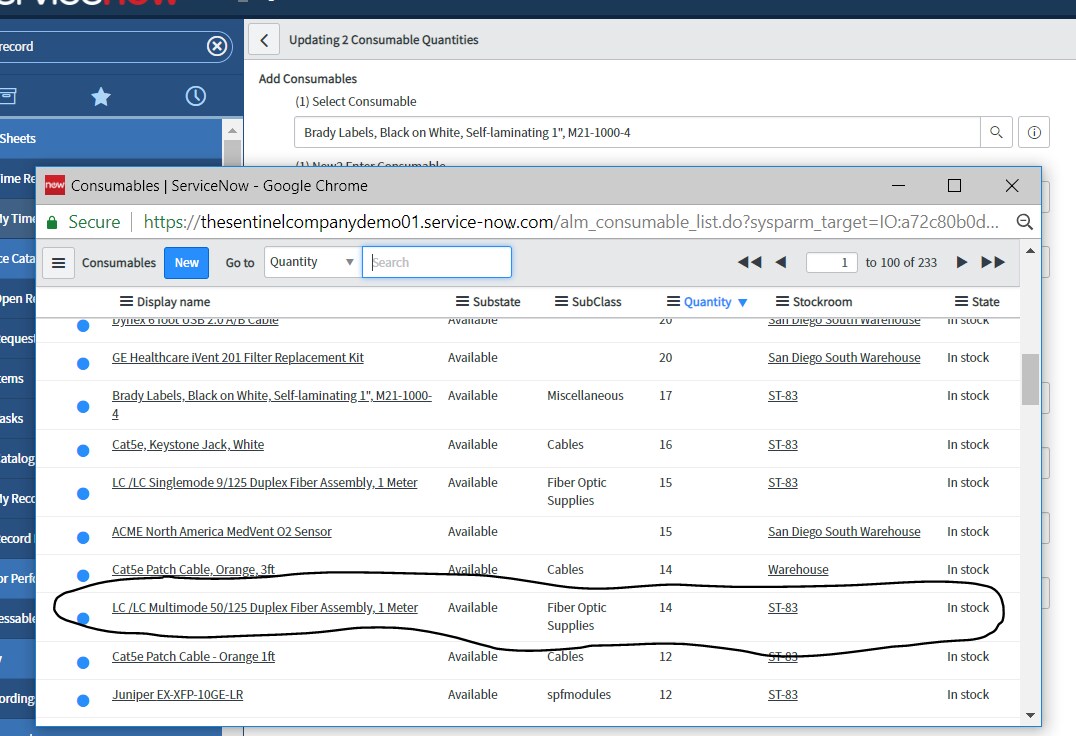The width and height of the screenshot is (1076, 736).
Task: Open Brady Labels Black on White record link
Action: 272,404
